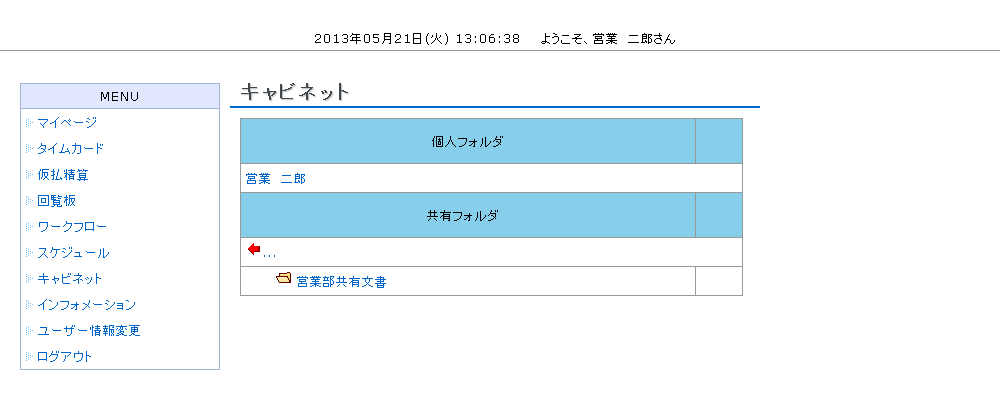Click the ... parent folder link
The height and width of the screenshot is (400, 1000).
269,254
